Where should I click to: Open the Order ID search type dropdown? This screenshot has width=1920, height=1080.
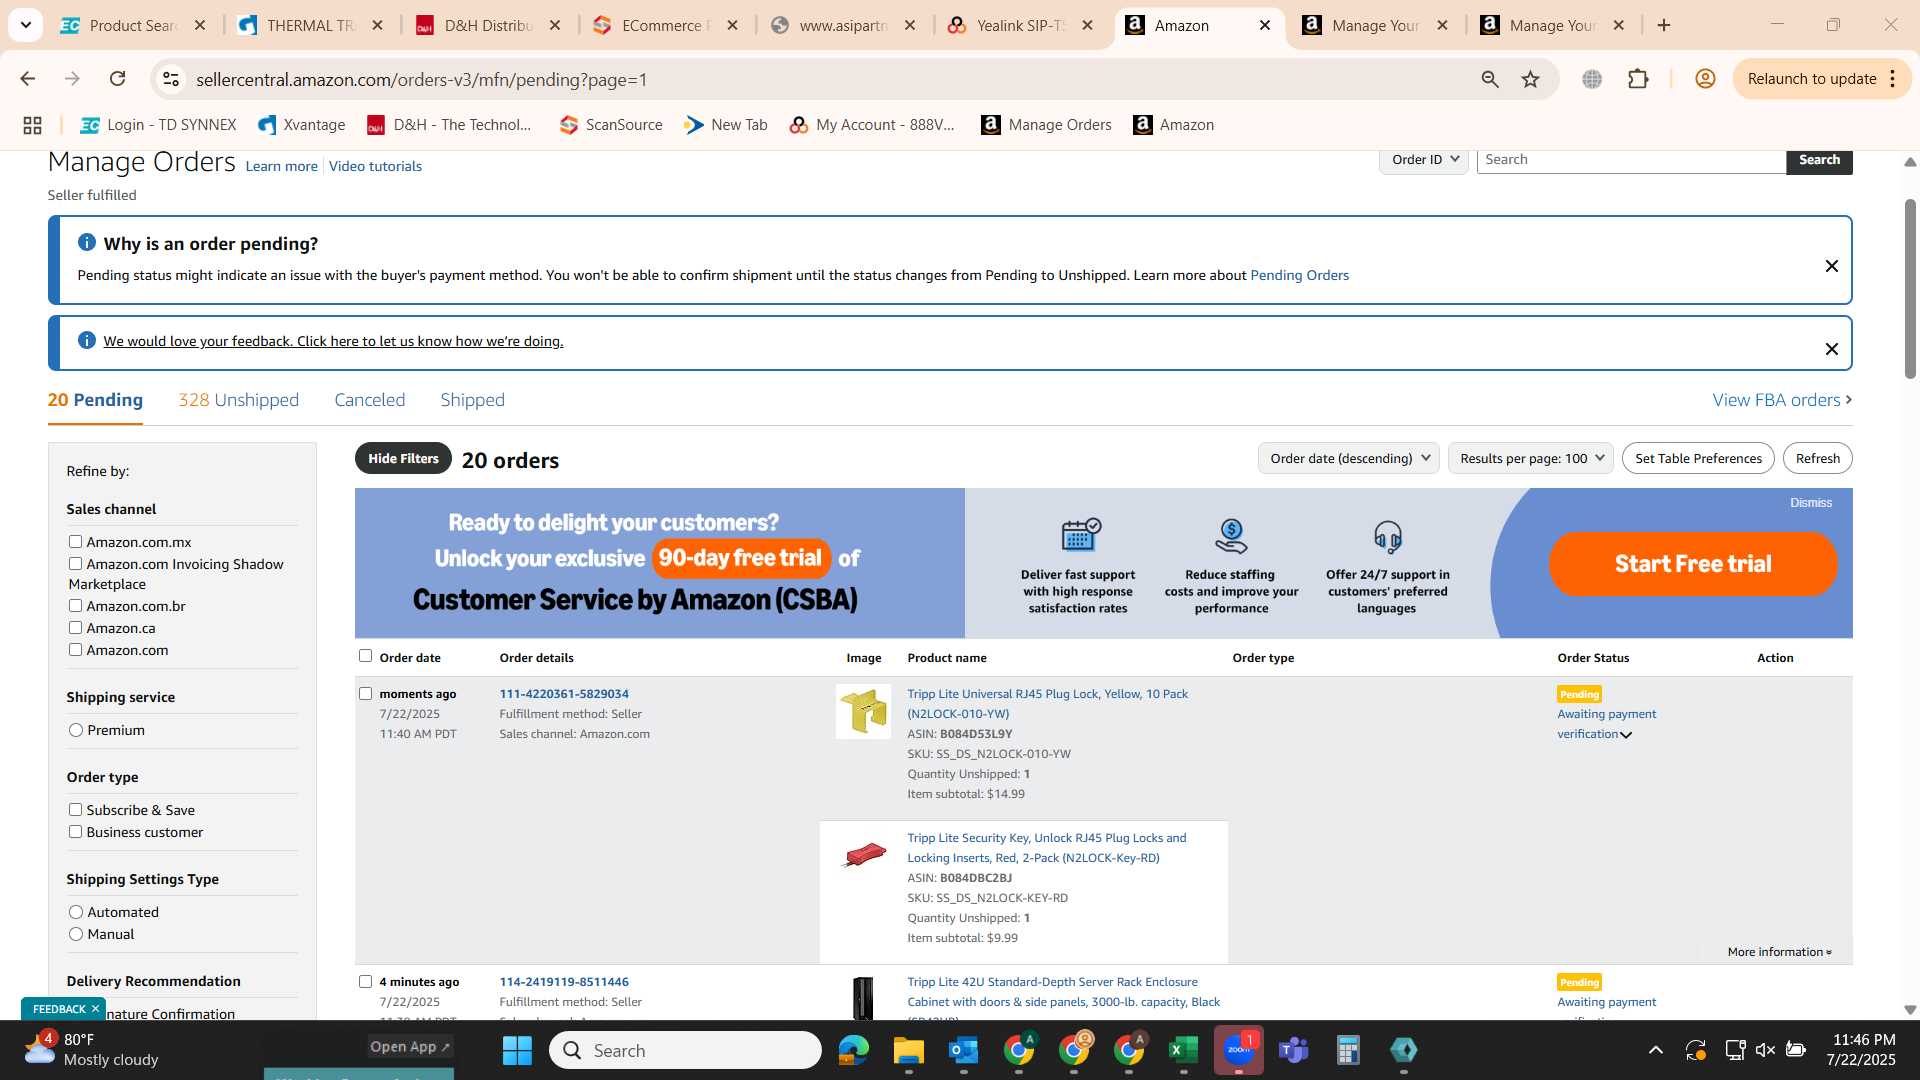[1424, 160]
